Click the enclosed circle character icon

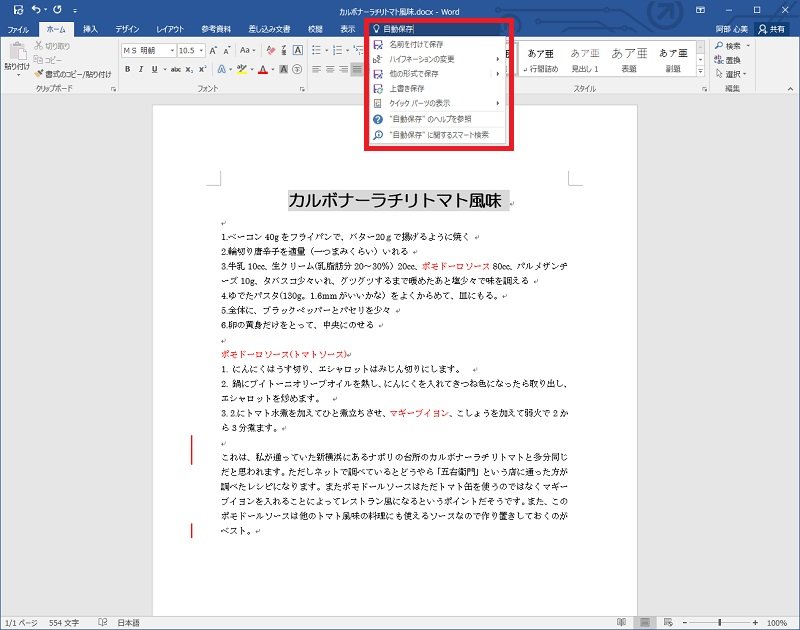tap(297, 69)
